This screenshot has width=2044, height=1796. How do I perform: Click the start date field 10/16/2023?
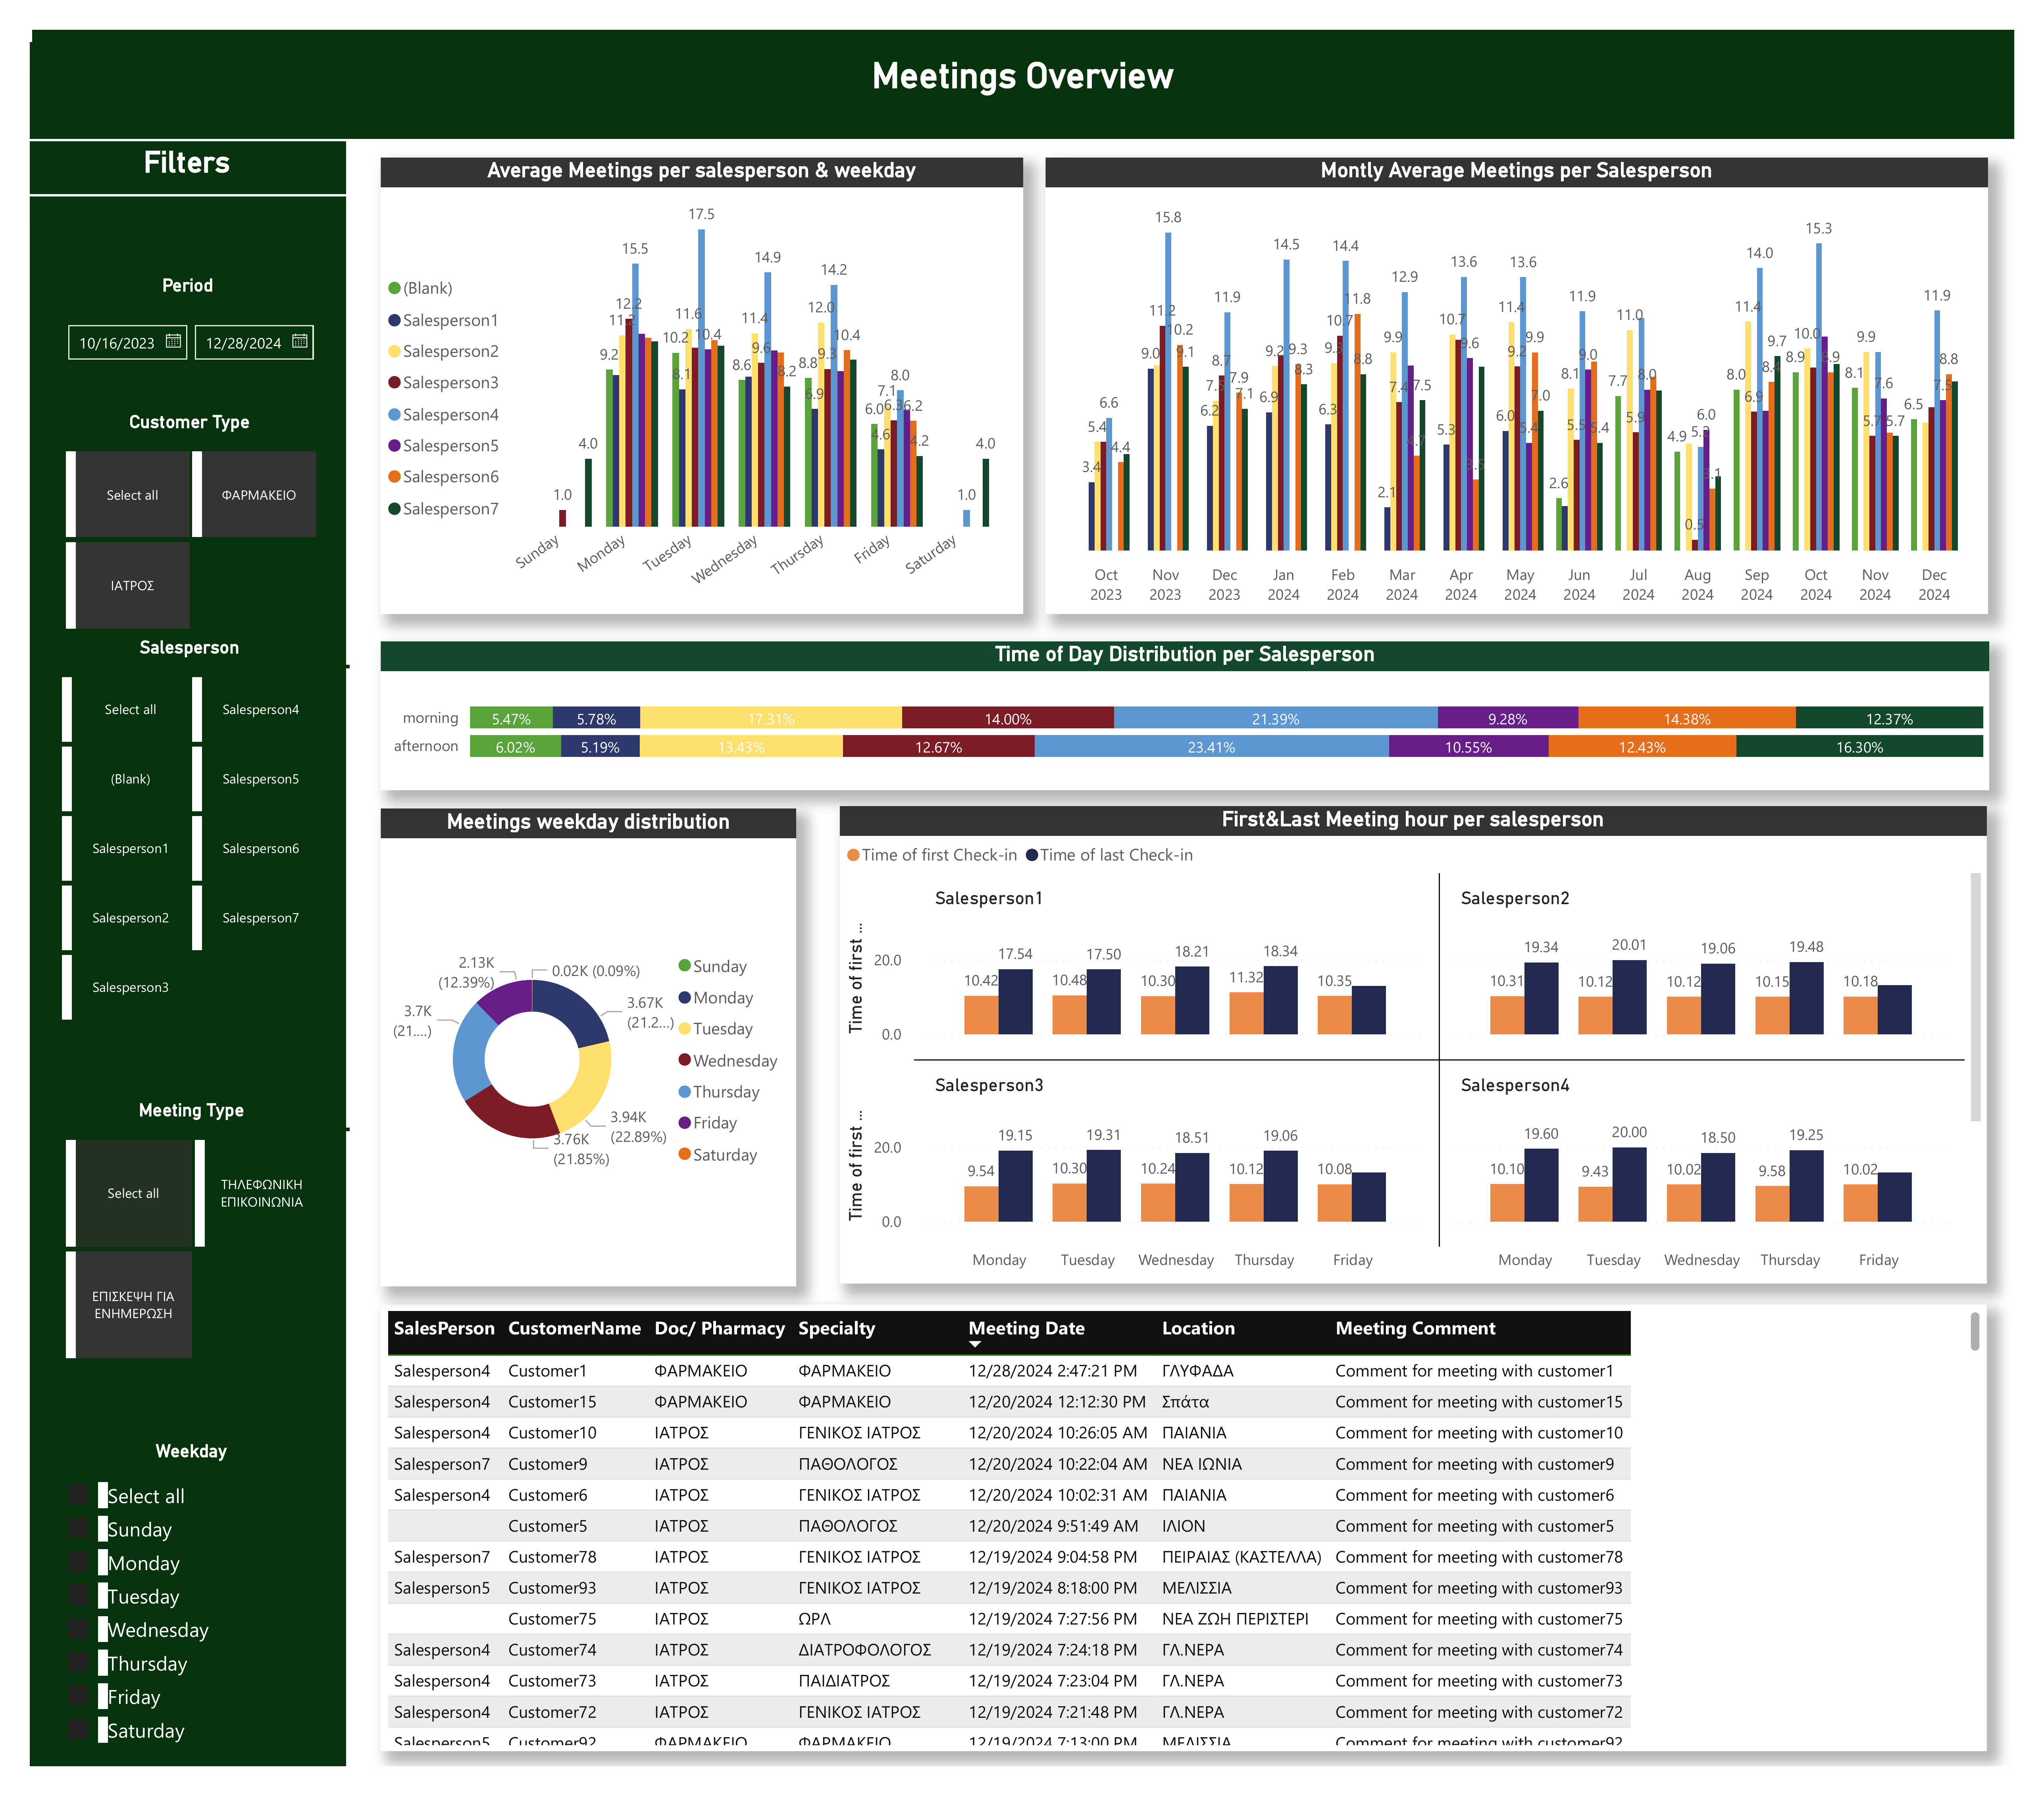point(117,343)
